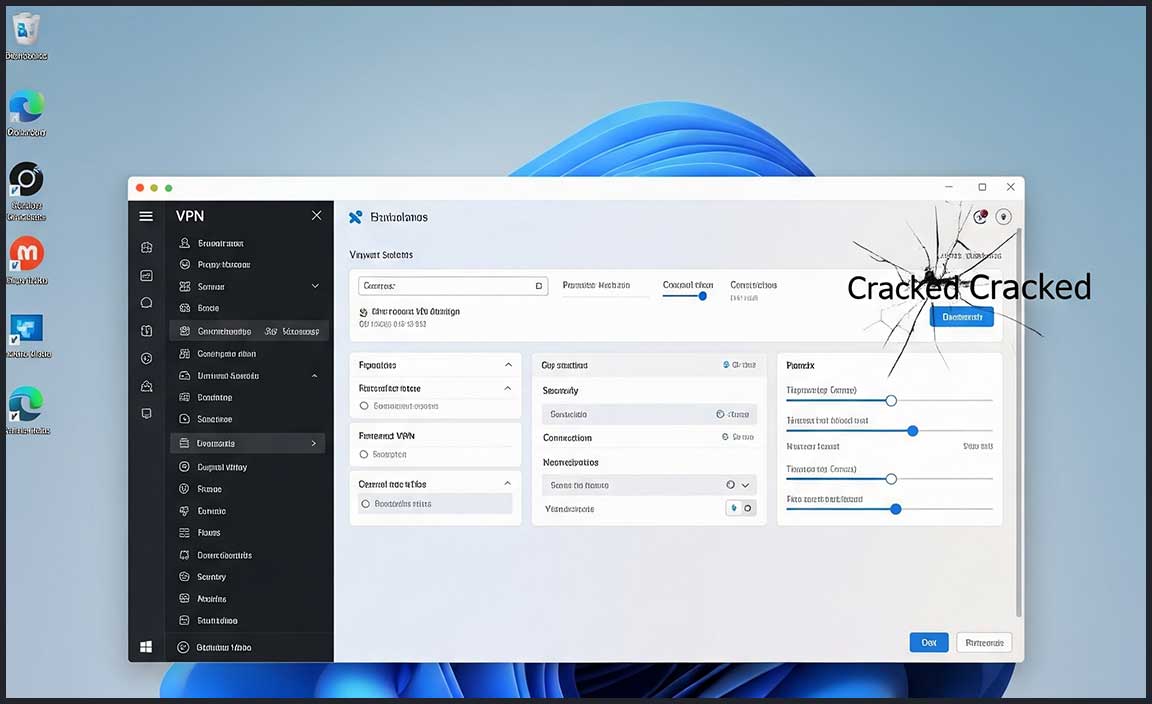Click the blue icon link in middle panel header

point(739,364)
